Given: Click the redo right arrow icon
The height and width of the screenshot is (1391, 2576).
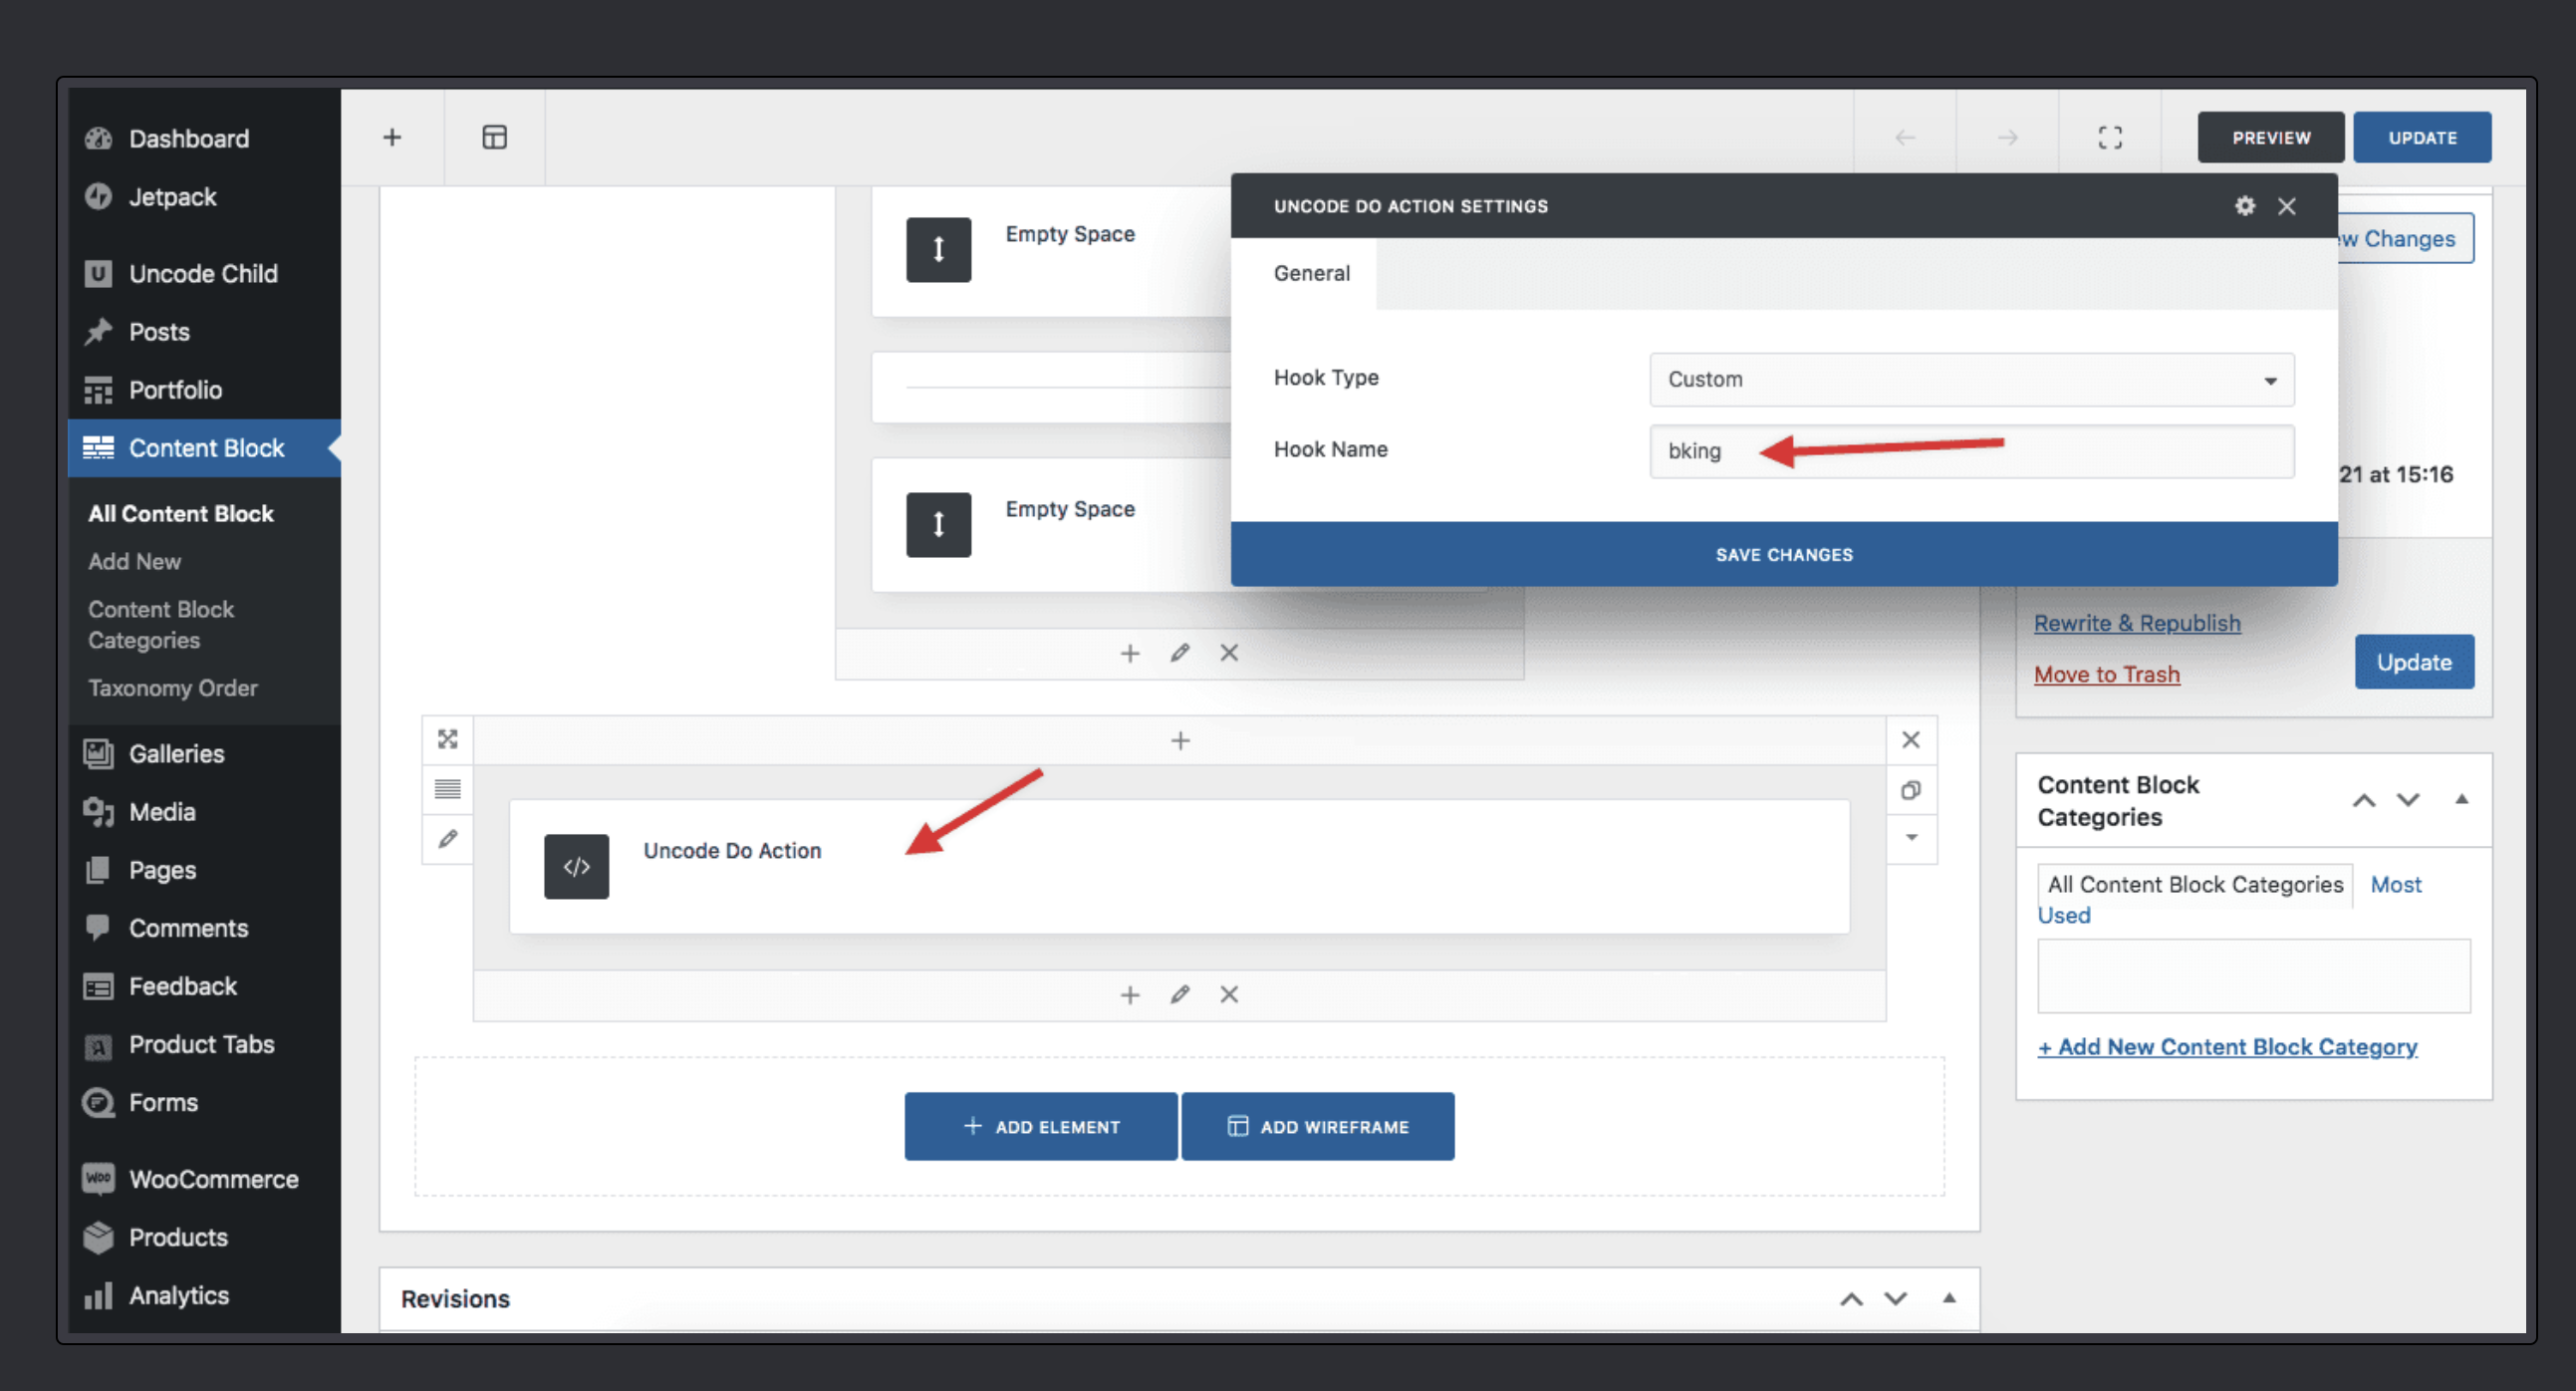Looking at the screenshot, I should [2007, 137].
